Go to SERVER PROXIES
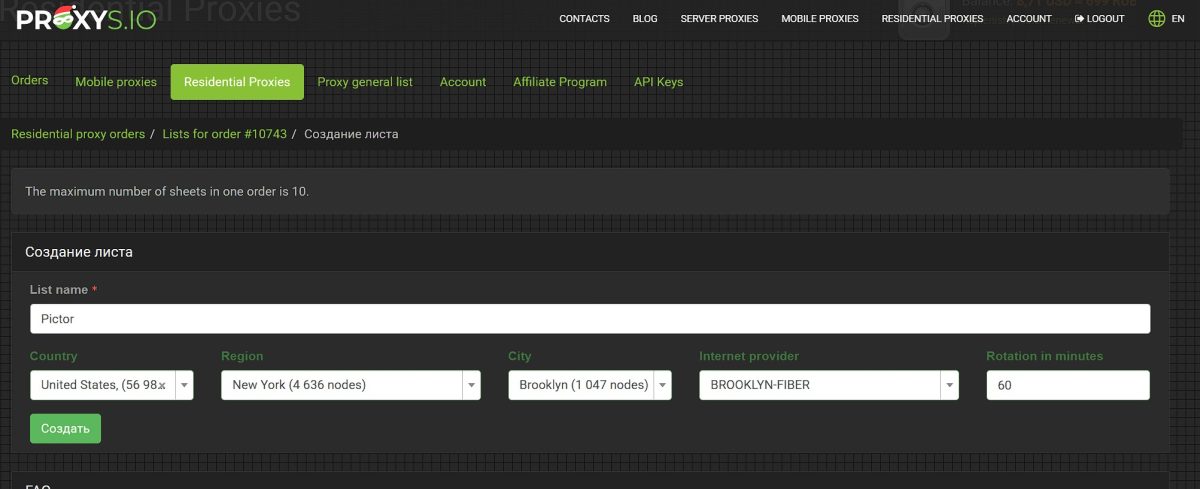Image resolution: width=1200 pixels, height=489 pixels. [719, 19]
